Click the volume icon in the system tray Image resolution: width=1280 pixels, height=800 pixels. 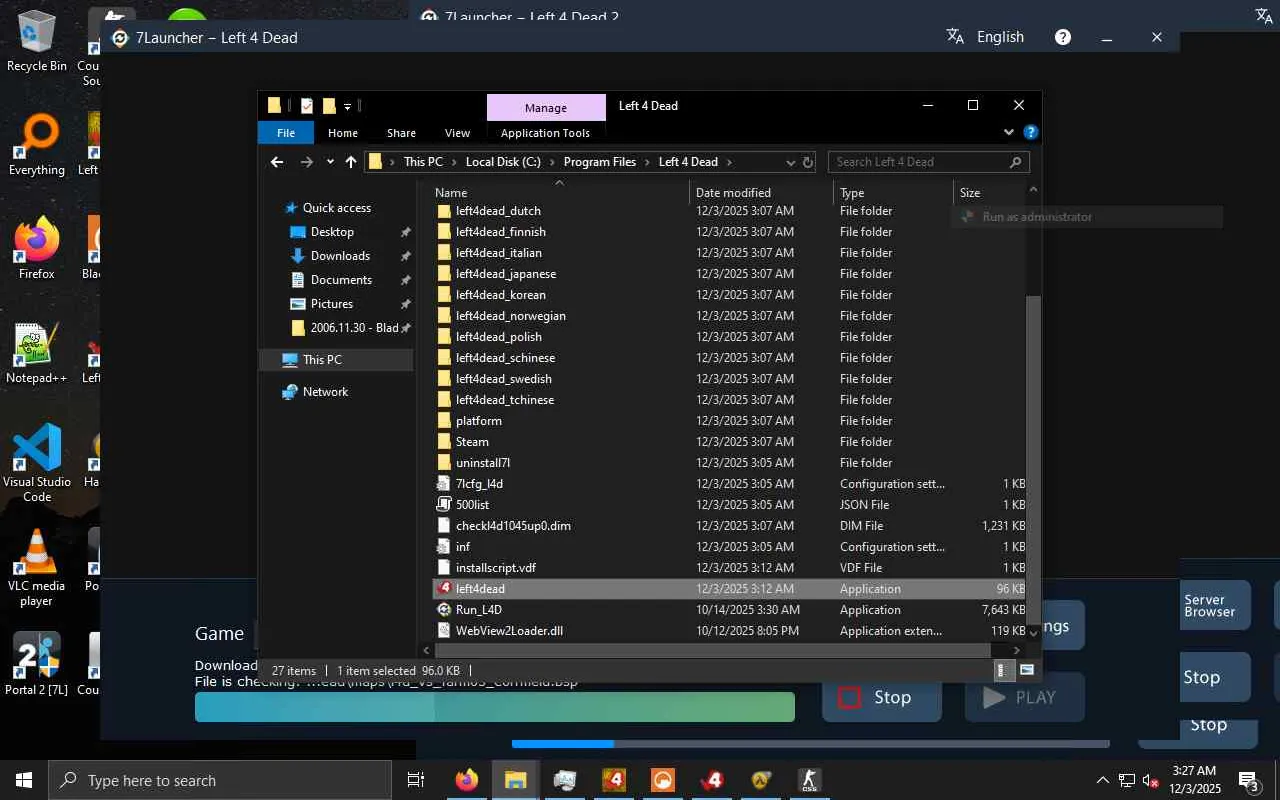coord(1151,780)
